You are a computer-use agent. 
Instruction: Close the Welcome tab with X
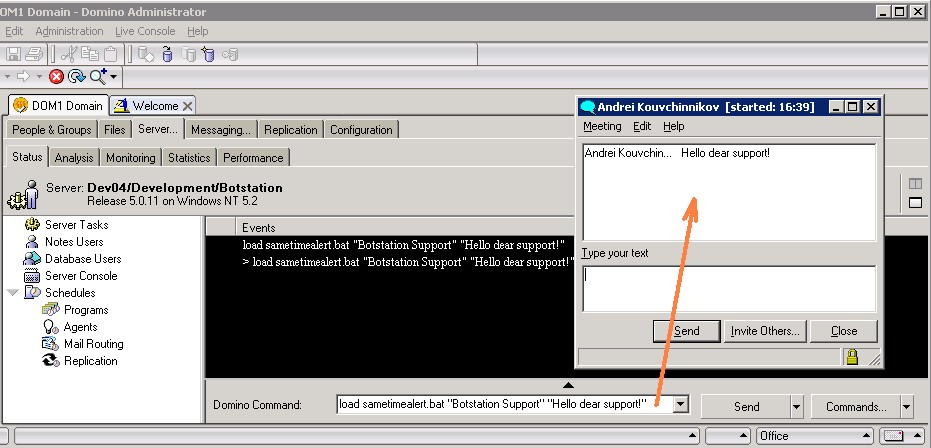pyautogui.click(x=187, y=106)
